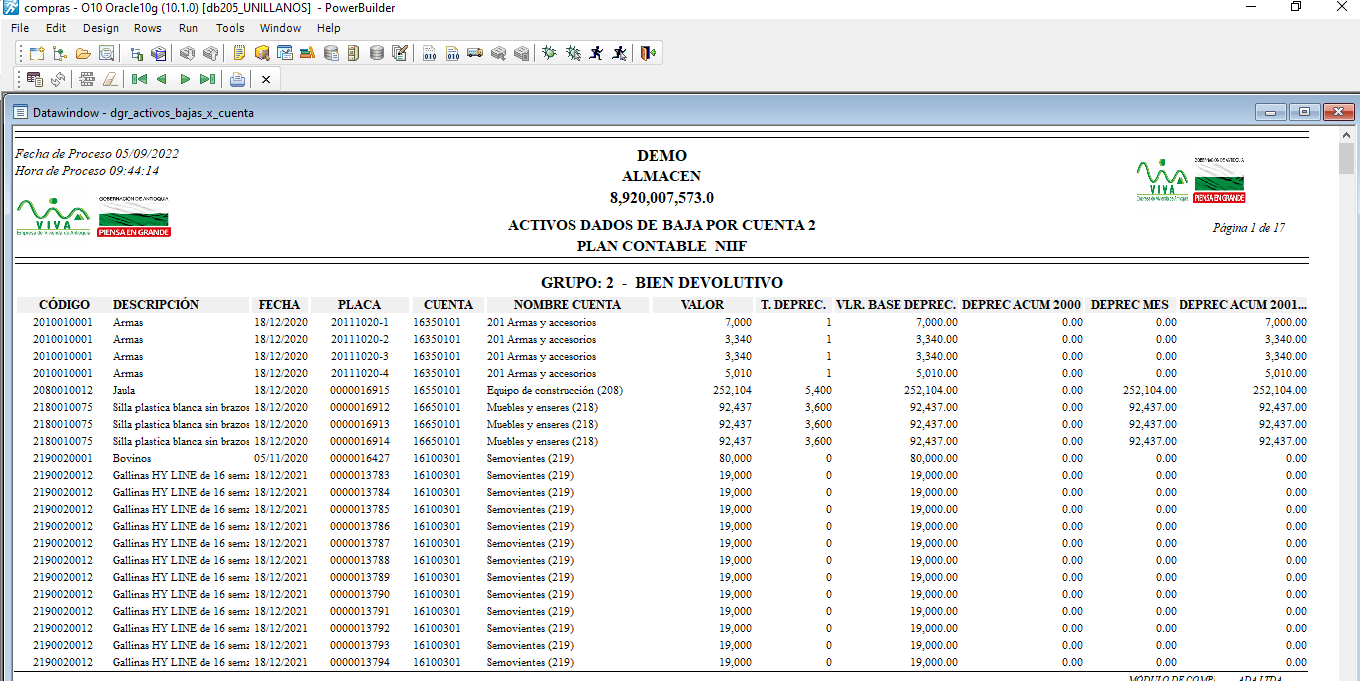Click the eraser delete row icon
This screenshot has height=681, width=1360.
coord(110,79)
